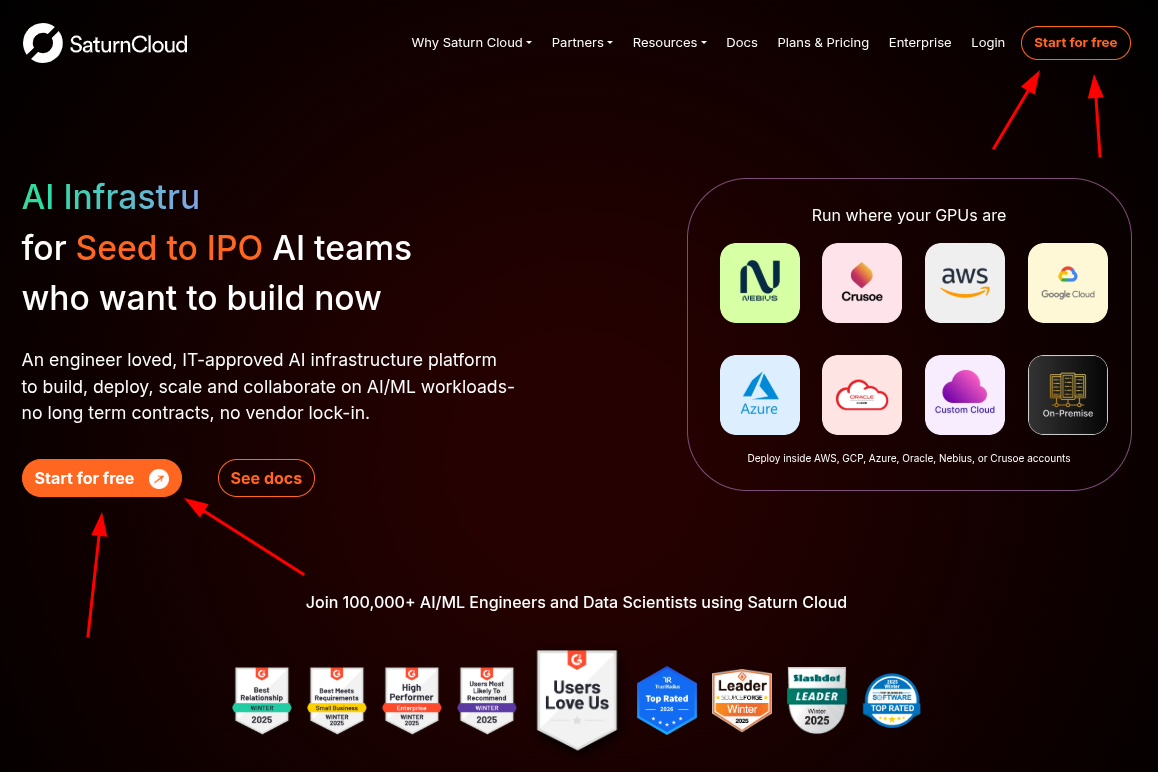Image resolution: width=1158 pixels, height=772 pixels.
Task: Choose the On-Premise deployment tile
Action: [x=1067, y=394]
